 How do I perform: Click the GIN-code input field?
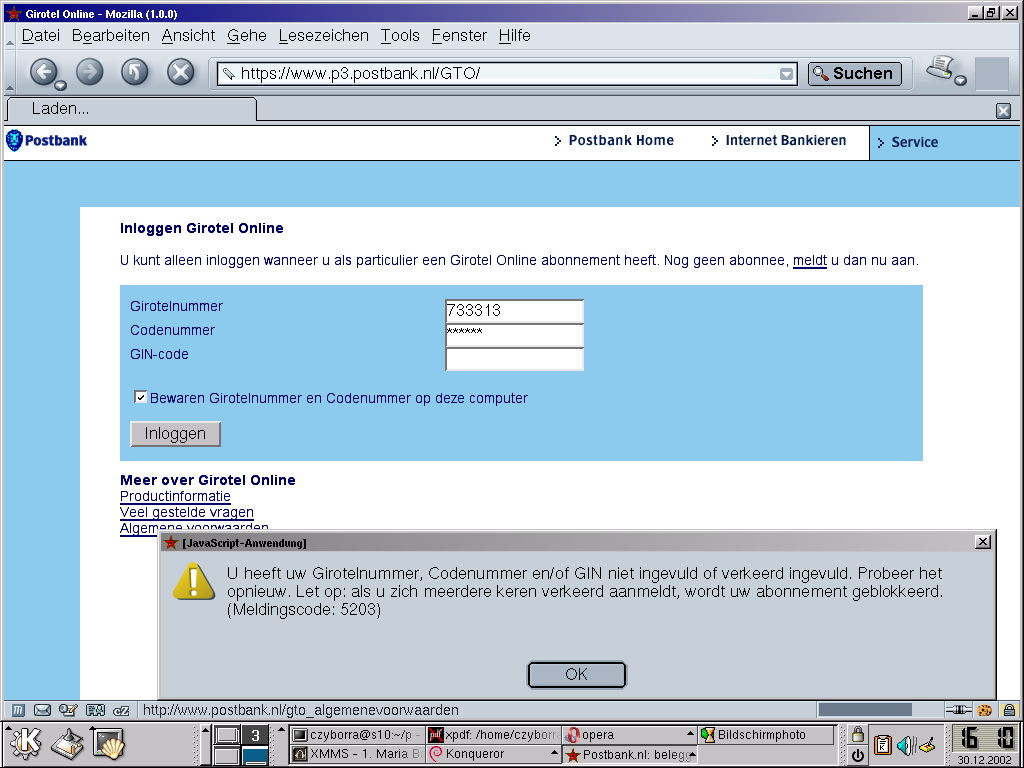[514, 359]
